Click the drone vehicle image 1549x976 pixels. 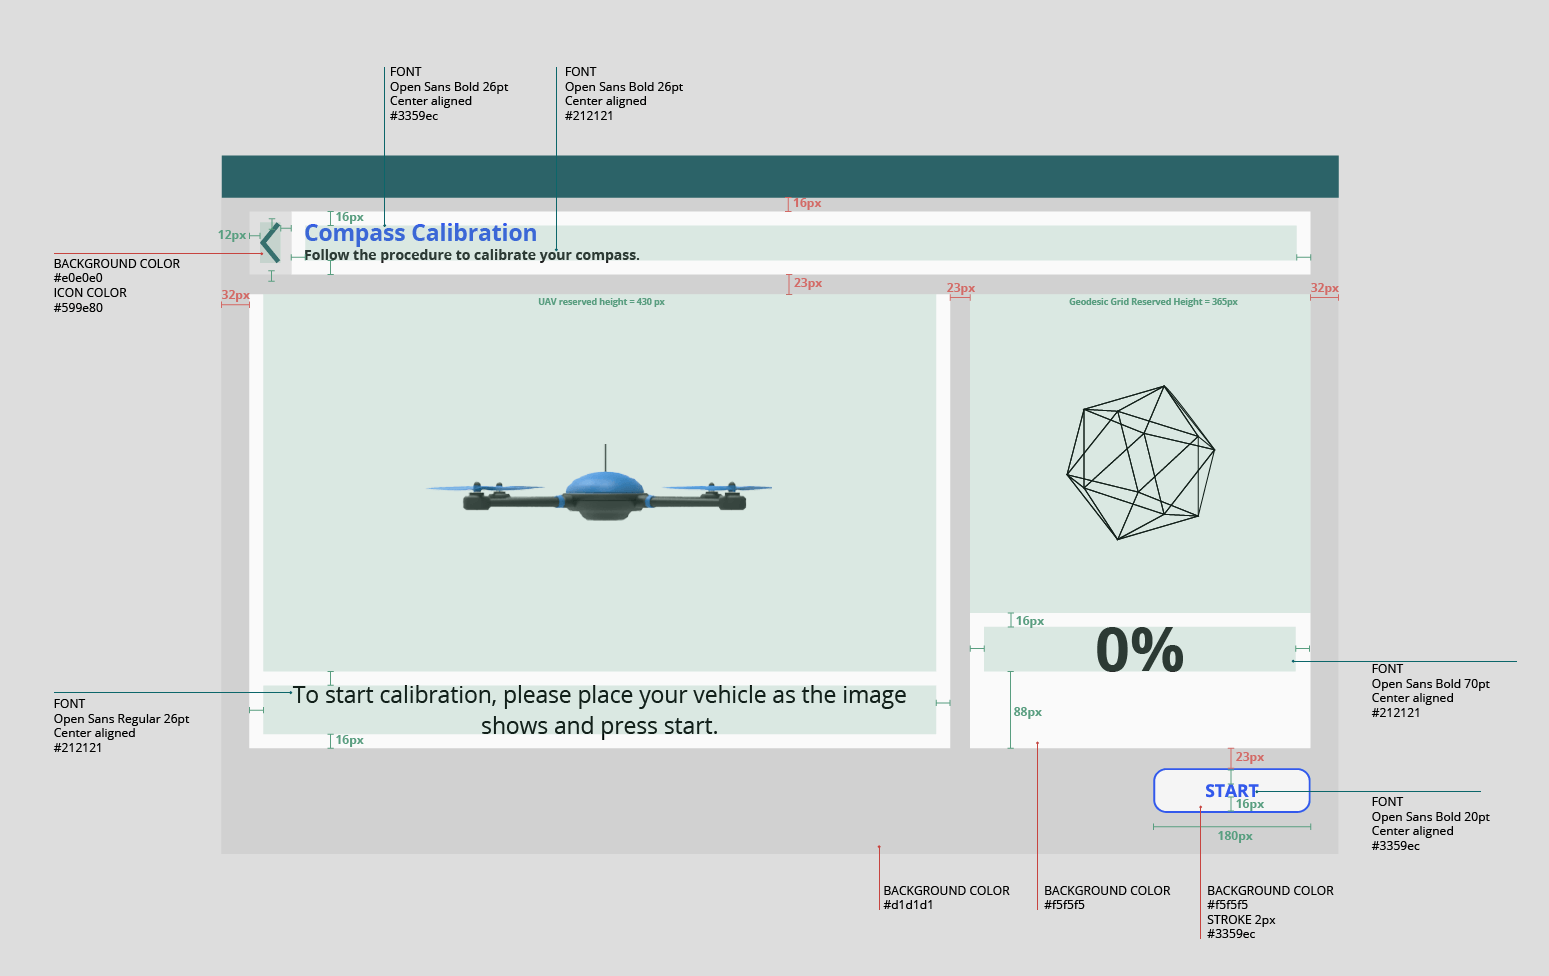(x=599, y=484)
